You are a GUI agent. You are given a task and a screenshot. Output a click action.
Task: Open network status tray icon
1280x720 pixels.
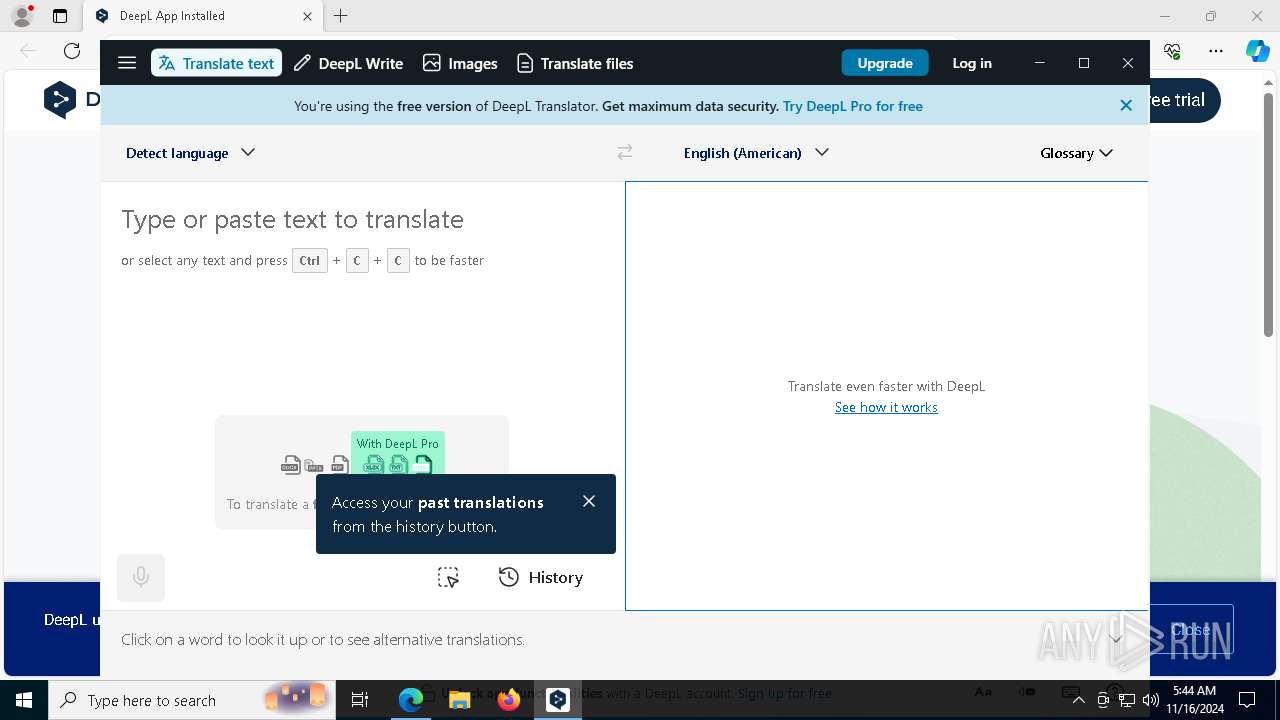tap(1127, 700)
